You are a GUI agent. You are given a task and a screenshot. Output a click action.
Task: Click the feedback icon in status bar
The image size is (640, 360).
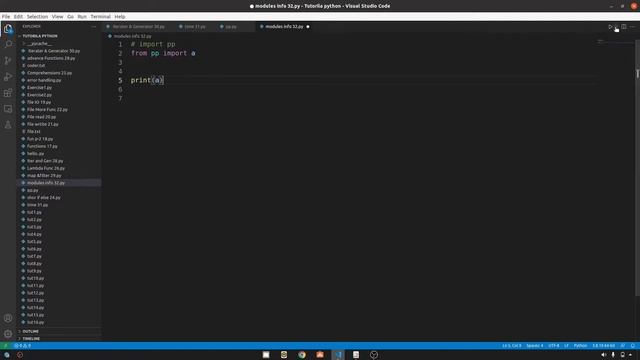[x=623, y=346]
